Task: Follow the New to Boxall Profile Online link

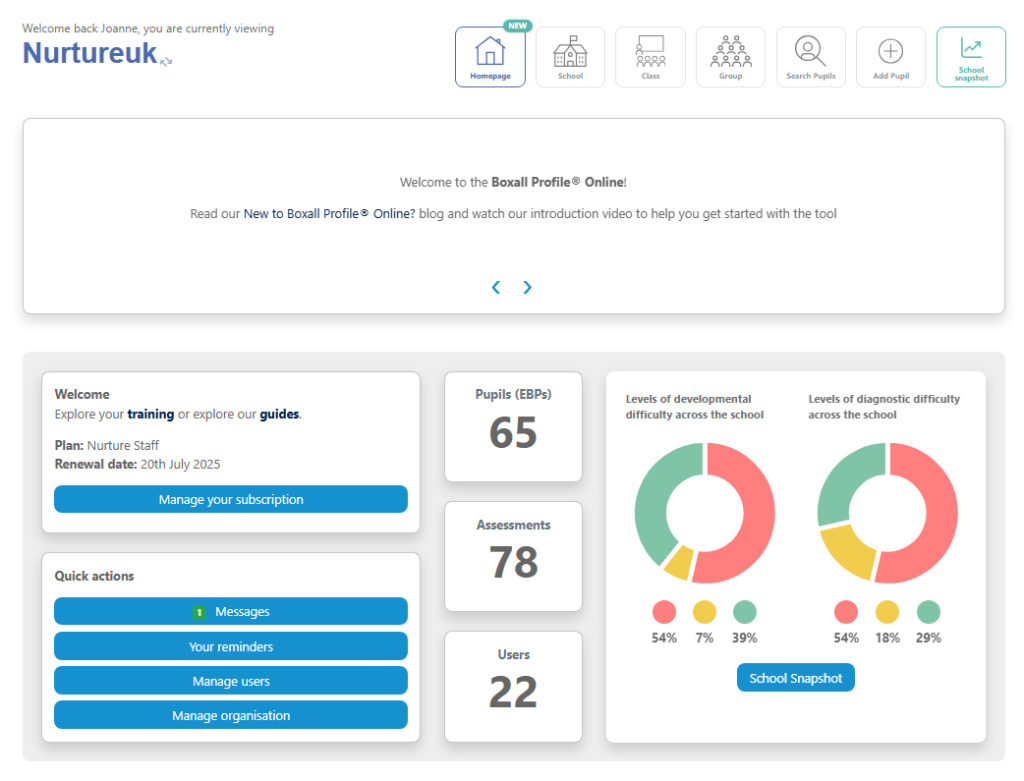Action: click(x=328, y=214)
